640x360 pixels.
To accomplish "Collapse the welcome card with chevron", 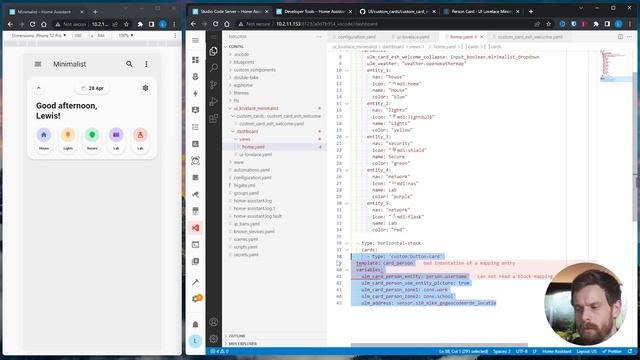I will pyautogui.click(x=39, y=88).
